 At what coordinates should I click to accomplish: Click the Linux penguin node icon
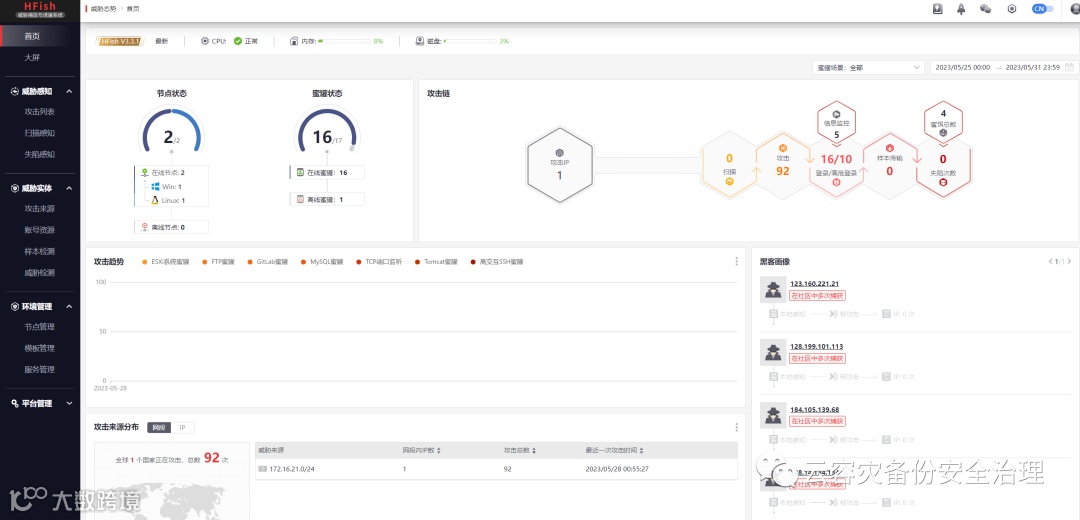point(156,200)
